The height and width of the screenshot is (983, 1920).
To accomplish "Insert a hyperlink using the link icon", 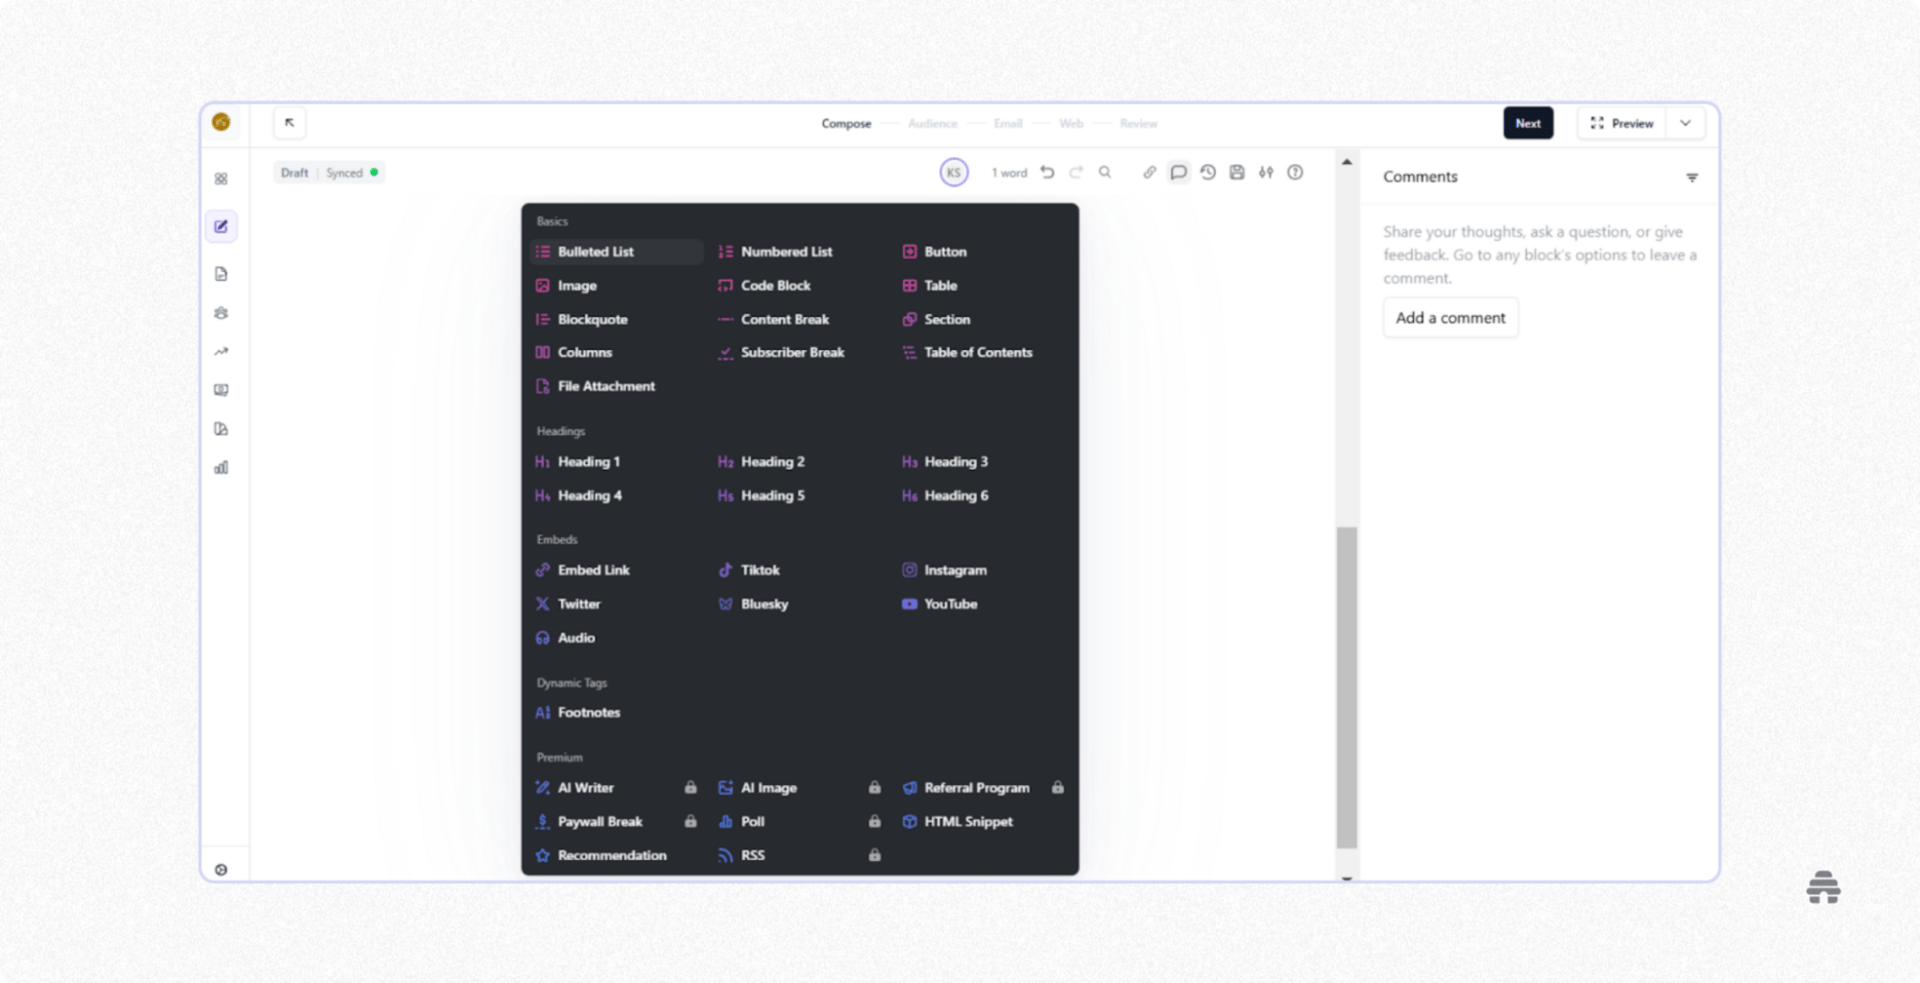I will (1149, 172).
